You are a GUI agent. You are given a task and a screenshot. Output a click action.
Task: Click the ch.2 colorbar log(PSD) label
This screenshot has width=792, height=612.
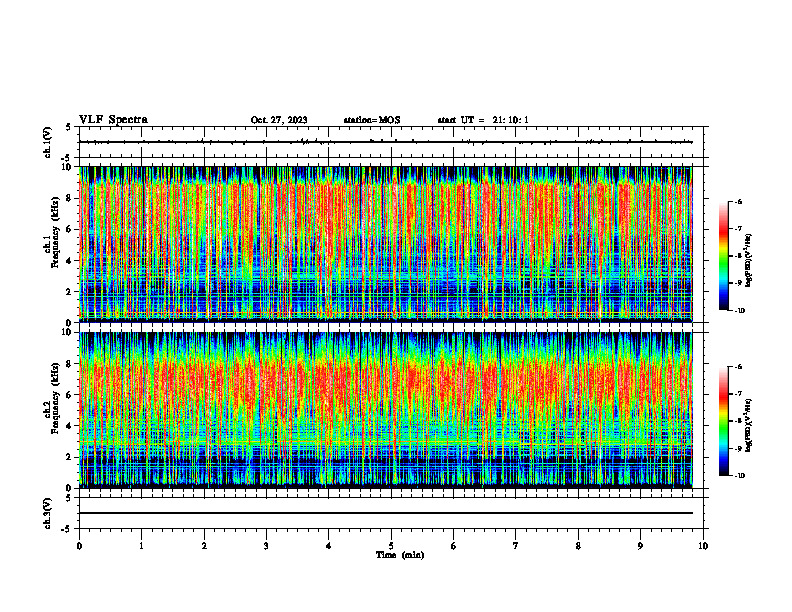tap(749, 426)
